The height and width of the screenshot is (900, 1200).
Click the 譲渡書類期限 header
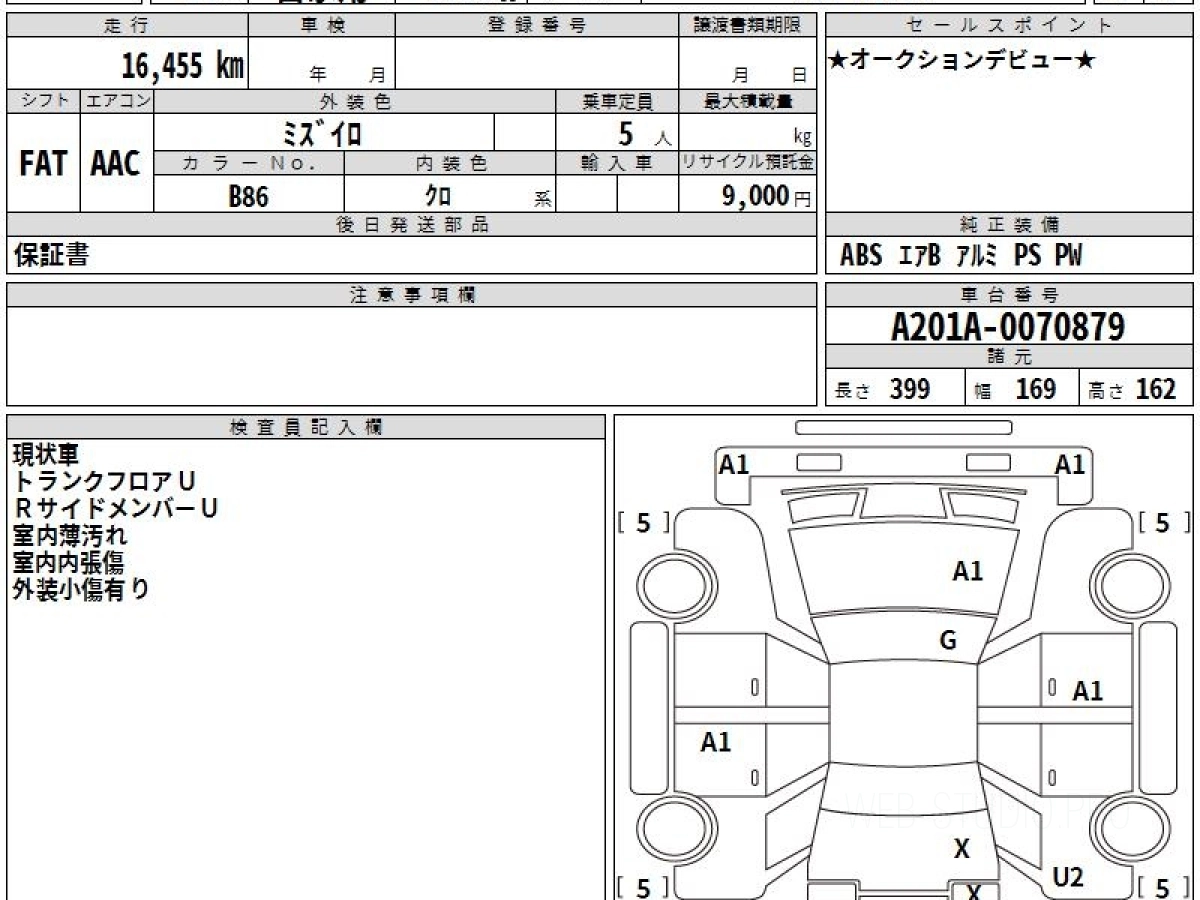748,26
